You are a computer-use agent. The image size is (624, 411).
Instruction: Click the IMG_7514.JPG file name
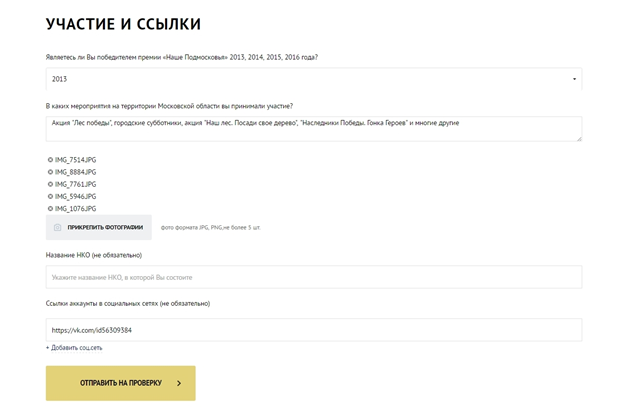point(76,160)
